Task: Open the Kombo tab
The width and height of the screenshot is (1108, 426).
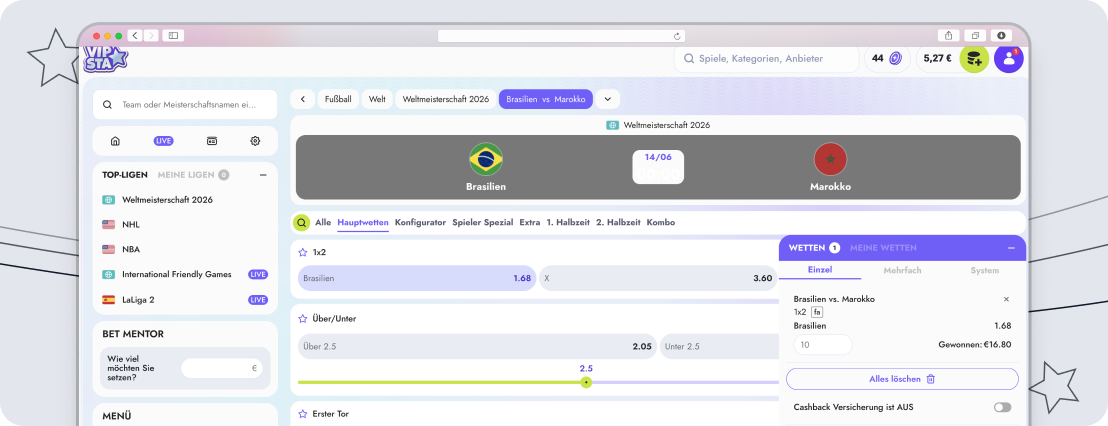Action: (x=661, y=223)
